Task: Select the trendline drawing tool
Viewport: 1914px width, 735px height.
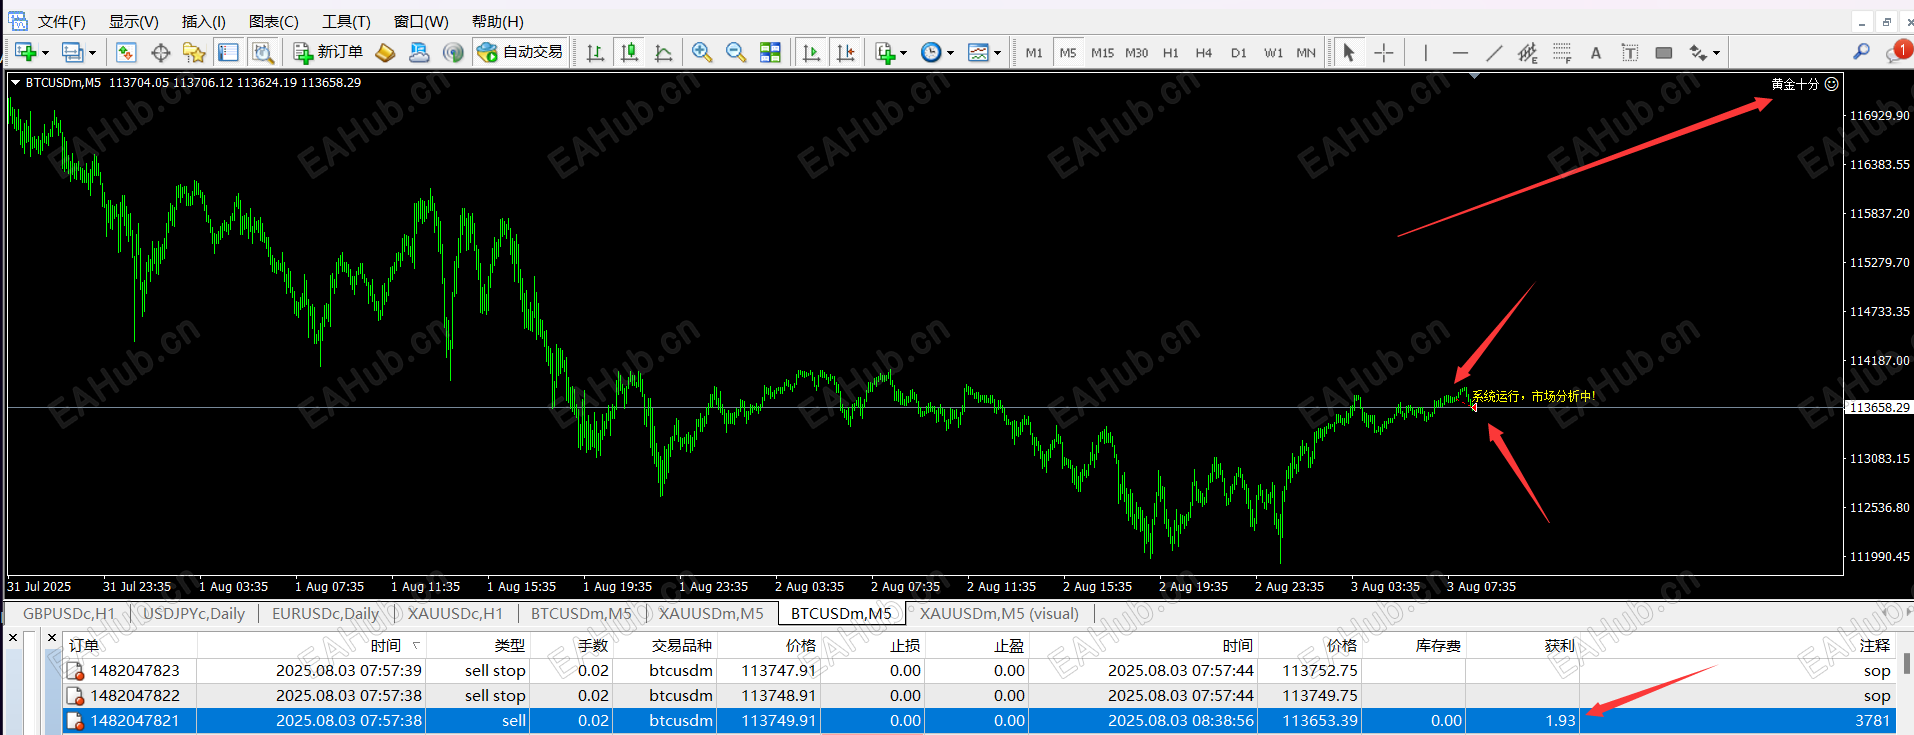Action: 1494,52
